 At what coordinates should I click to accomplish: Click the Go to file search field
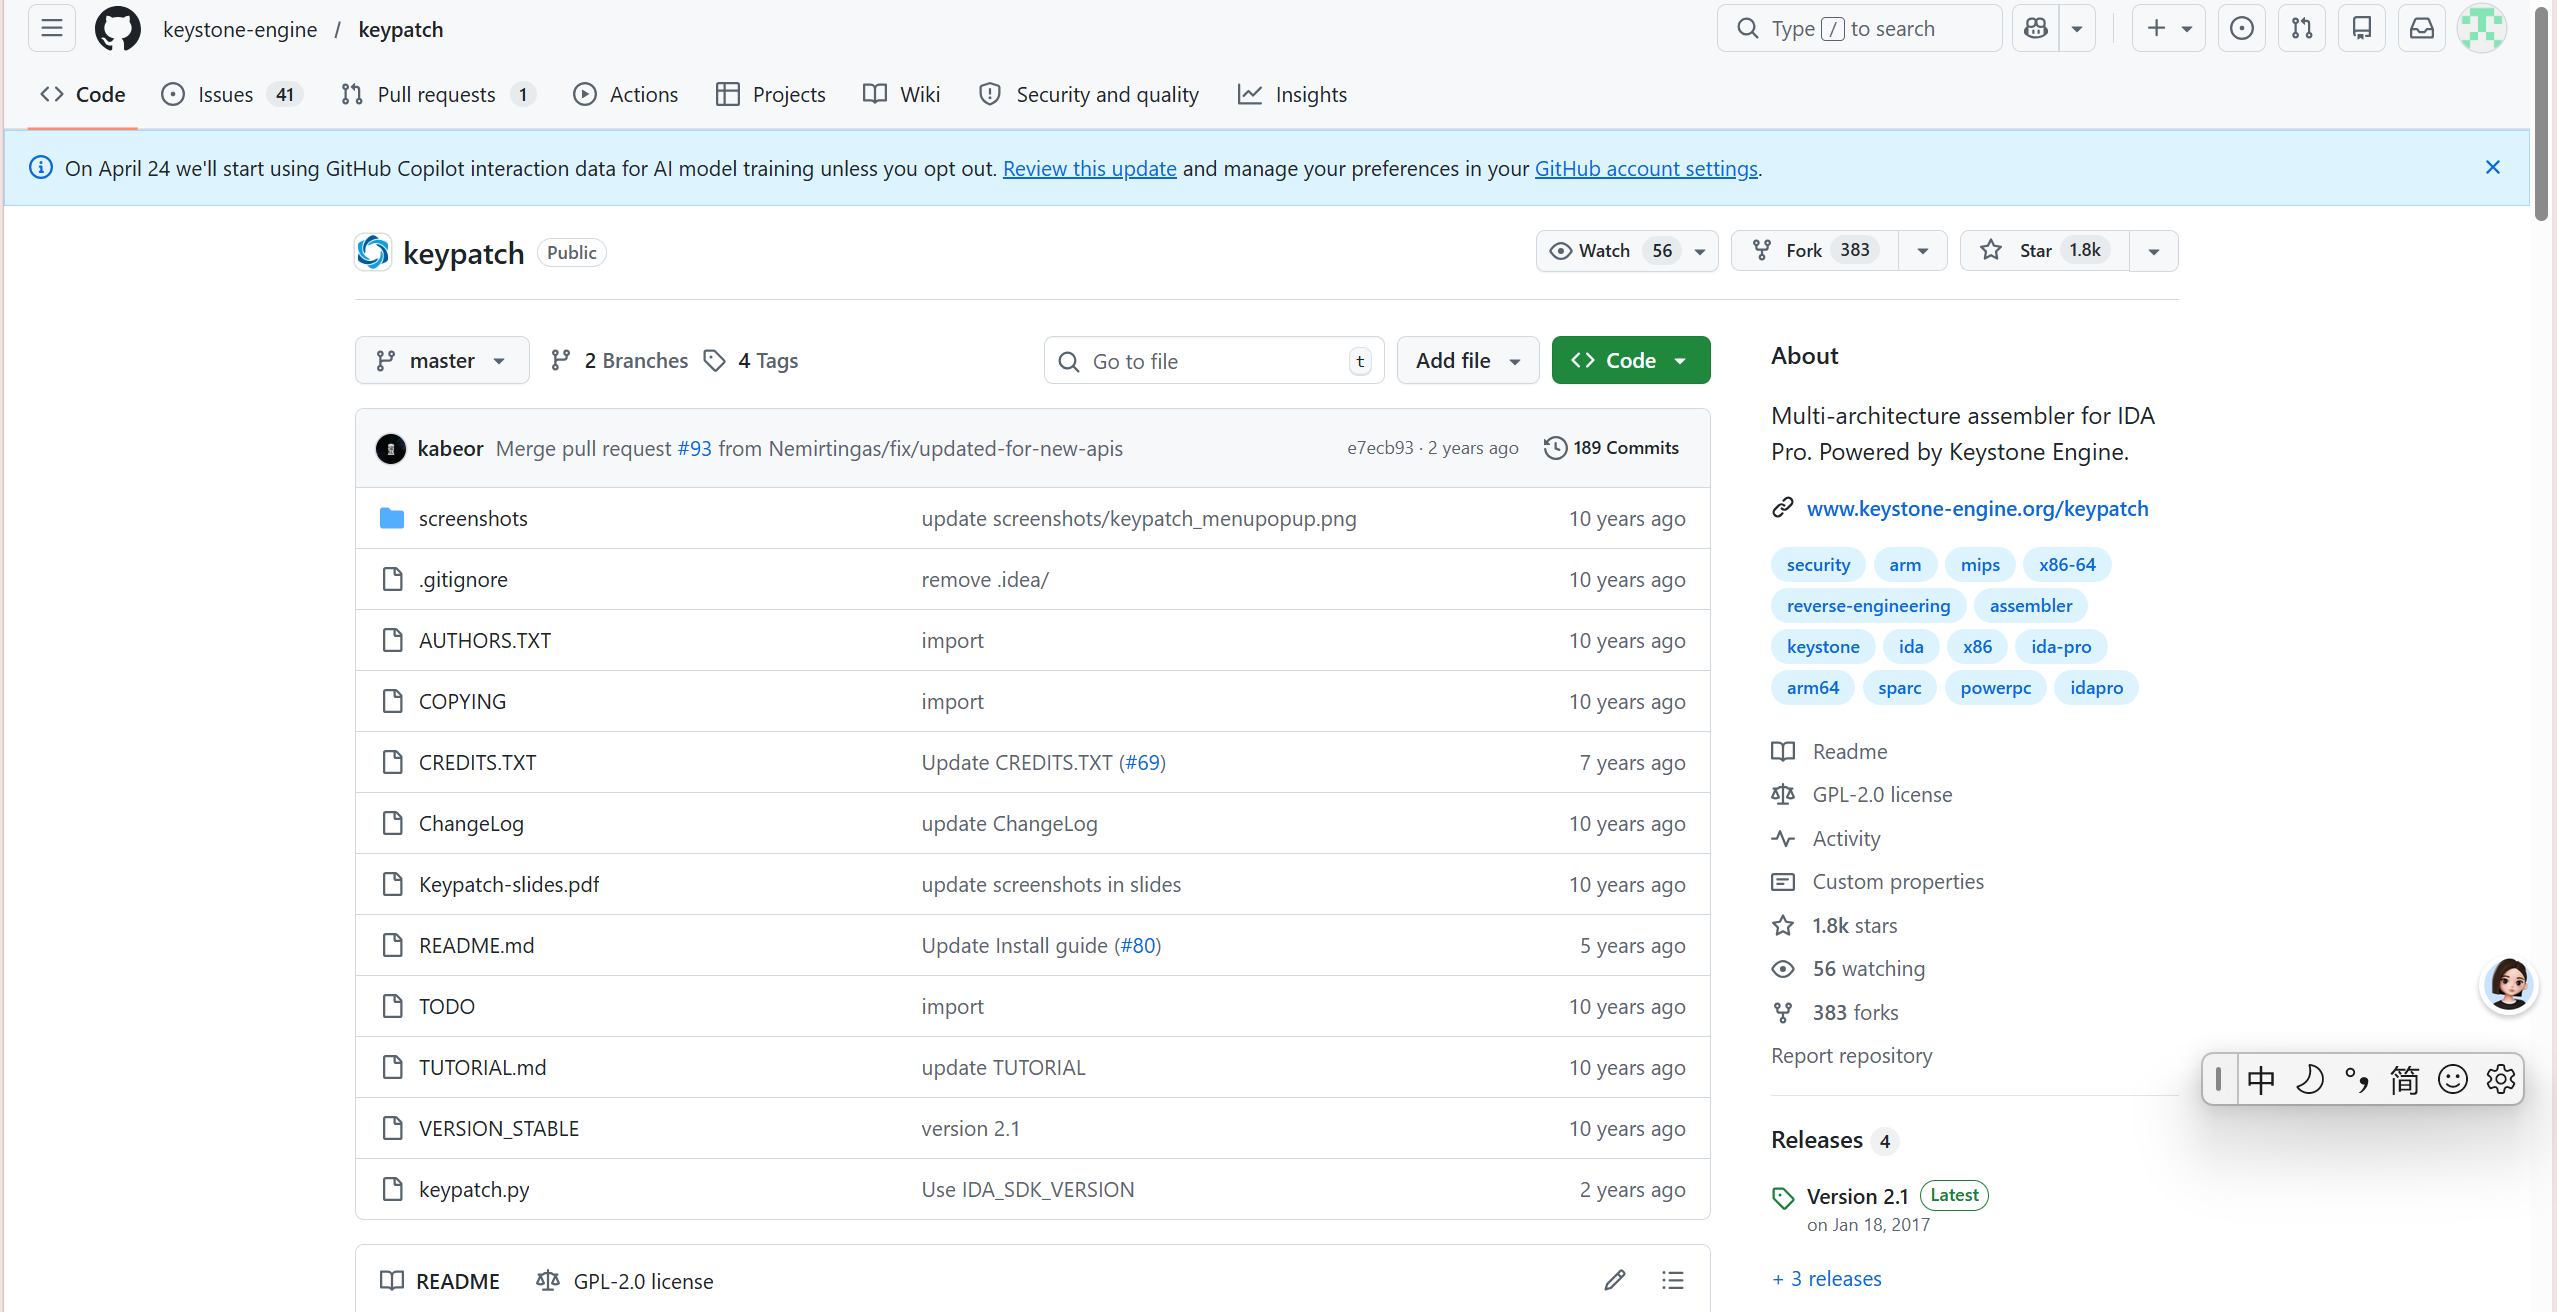(x=1212, y=362)
